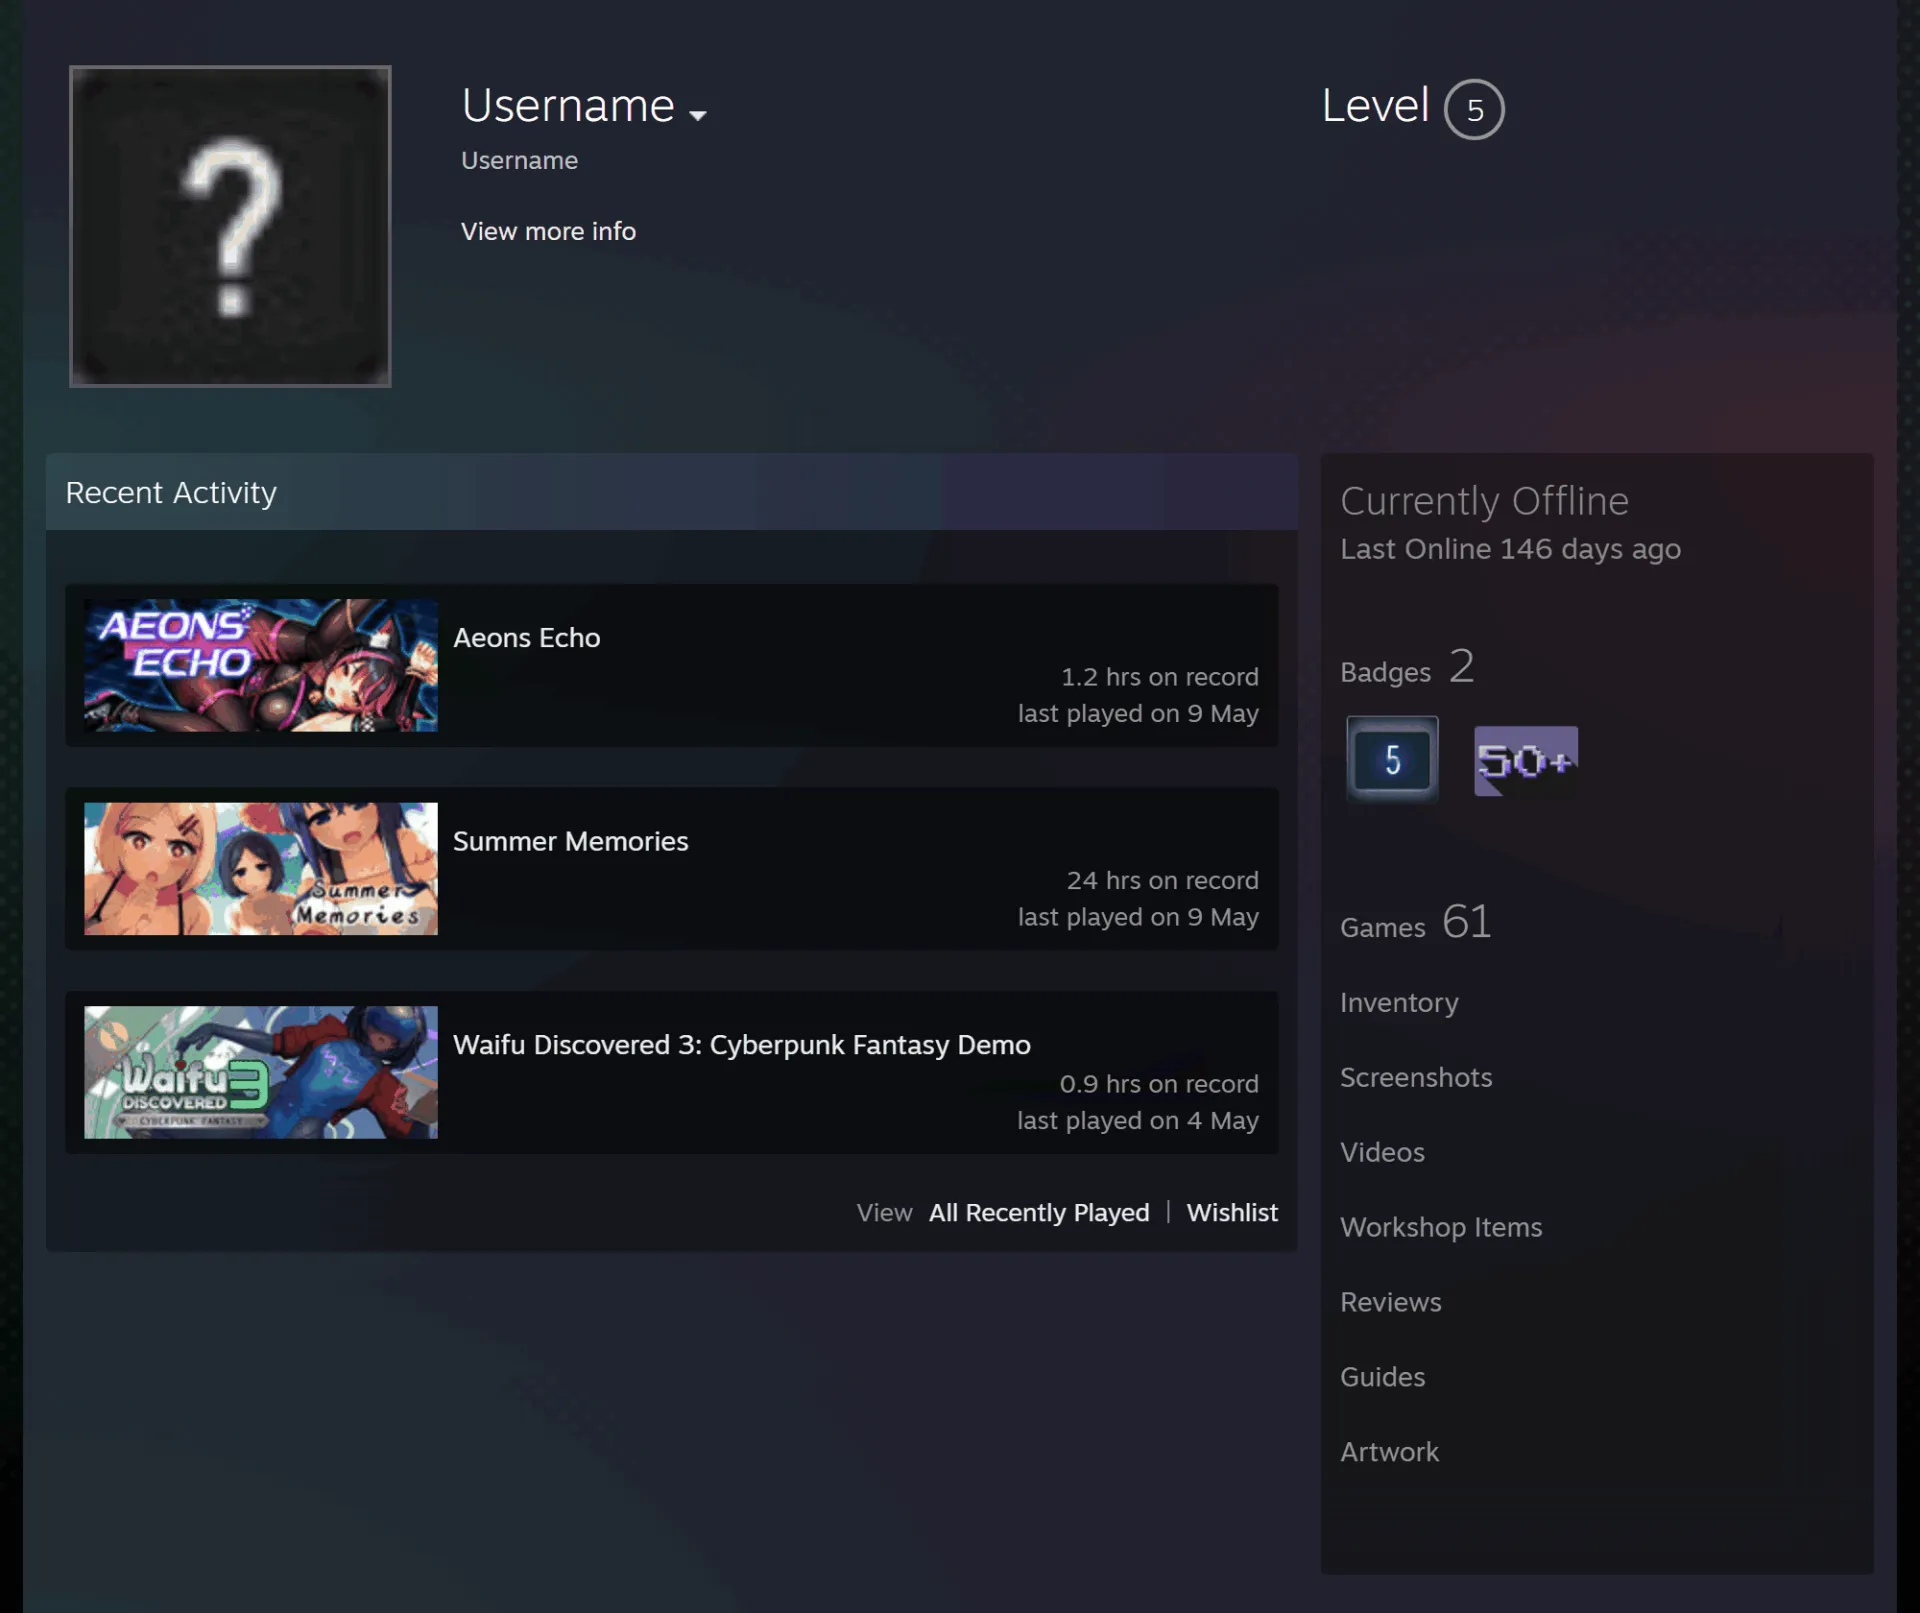Open Artwork in sidebar
The width and height of the screenshot is (1920, 1613).
[x=1389, y=1452]
